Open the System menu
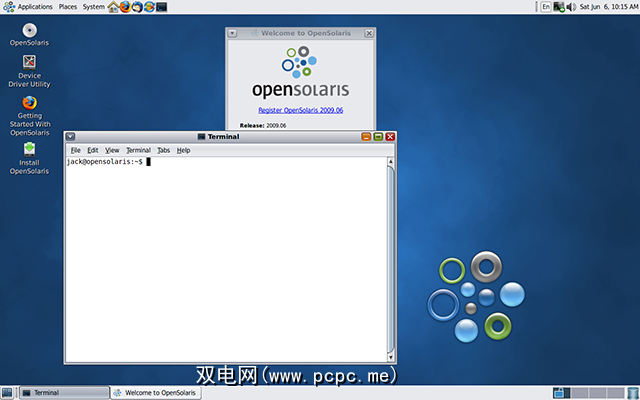This screenshot has height=400, width=640. tap(93, 7)
